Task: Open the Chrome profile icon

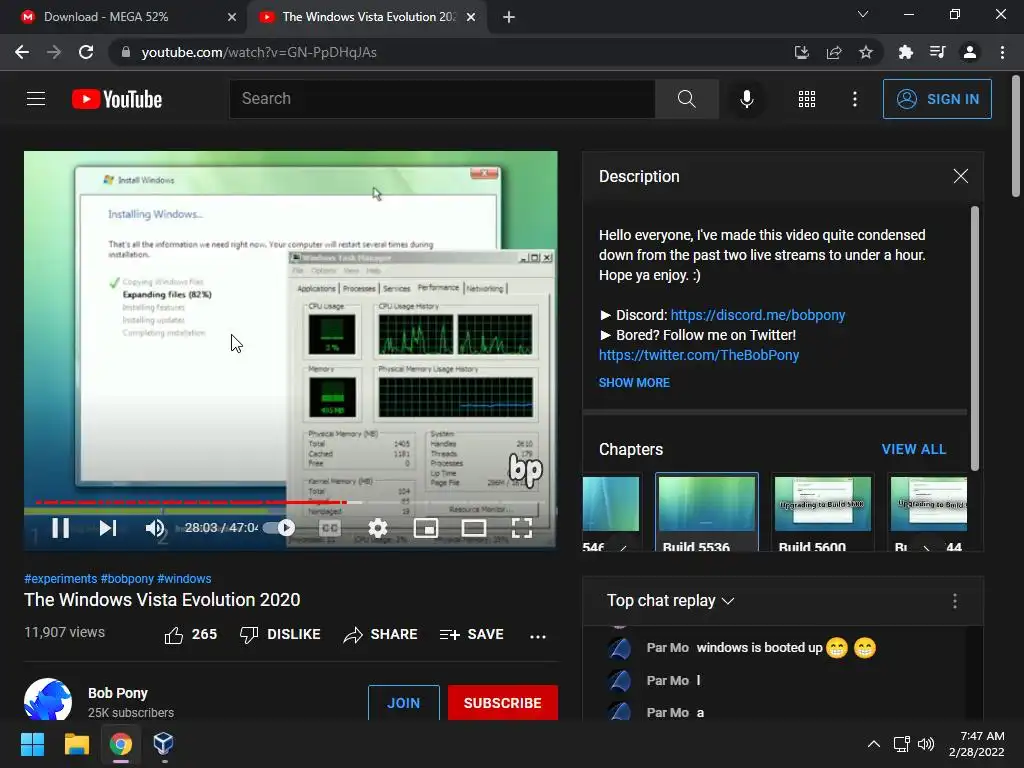Action: click(970, 52)
